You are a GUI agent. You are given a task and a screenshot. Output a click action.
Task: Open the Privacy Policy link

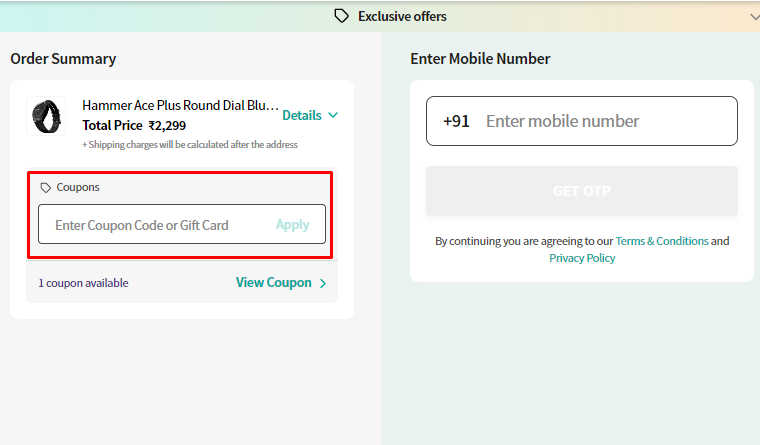click(582, 258)
